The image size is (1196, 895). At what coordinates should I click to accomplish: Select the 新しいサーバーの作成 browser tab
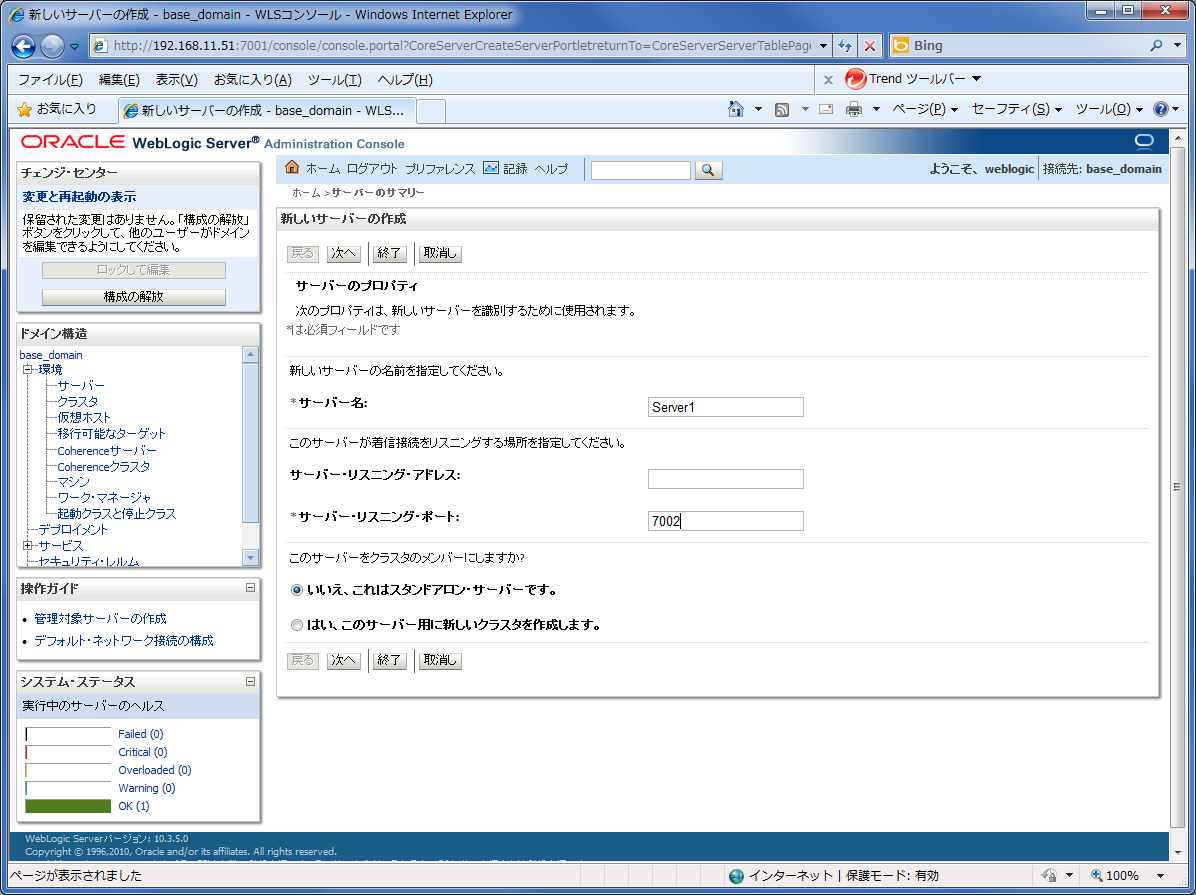[x=267, y=111]
